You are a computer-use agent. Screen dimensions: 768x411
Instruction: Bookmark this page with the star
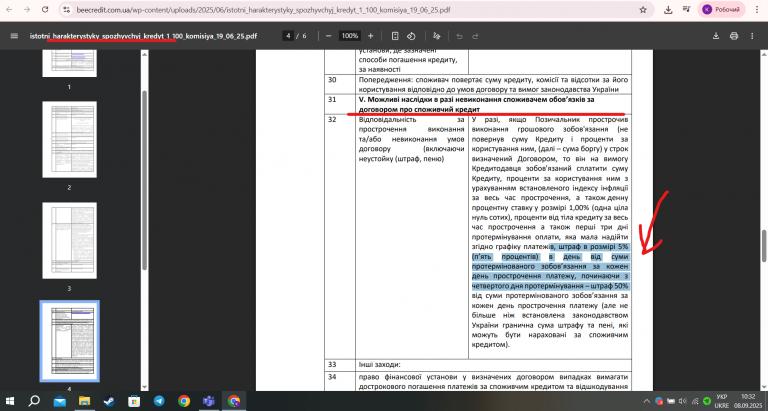pyautogui.click(x=643, y=10)
